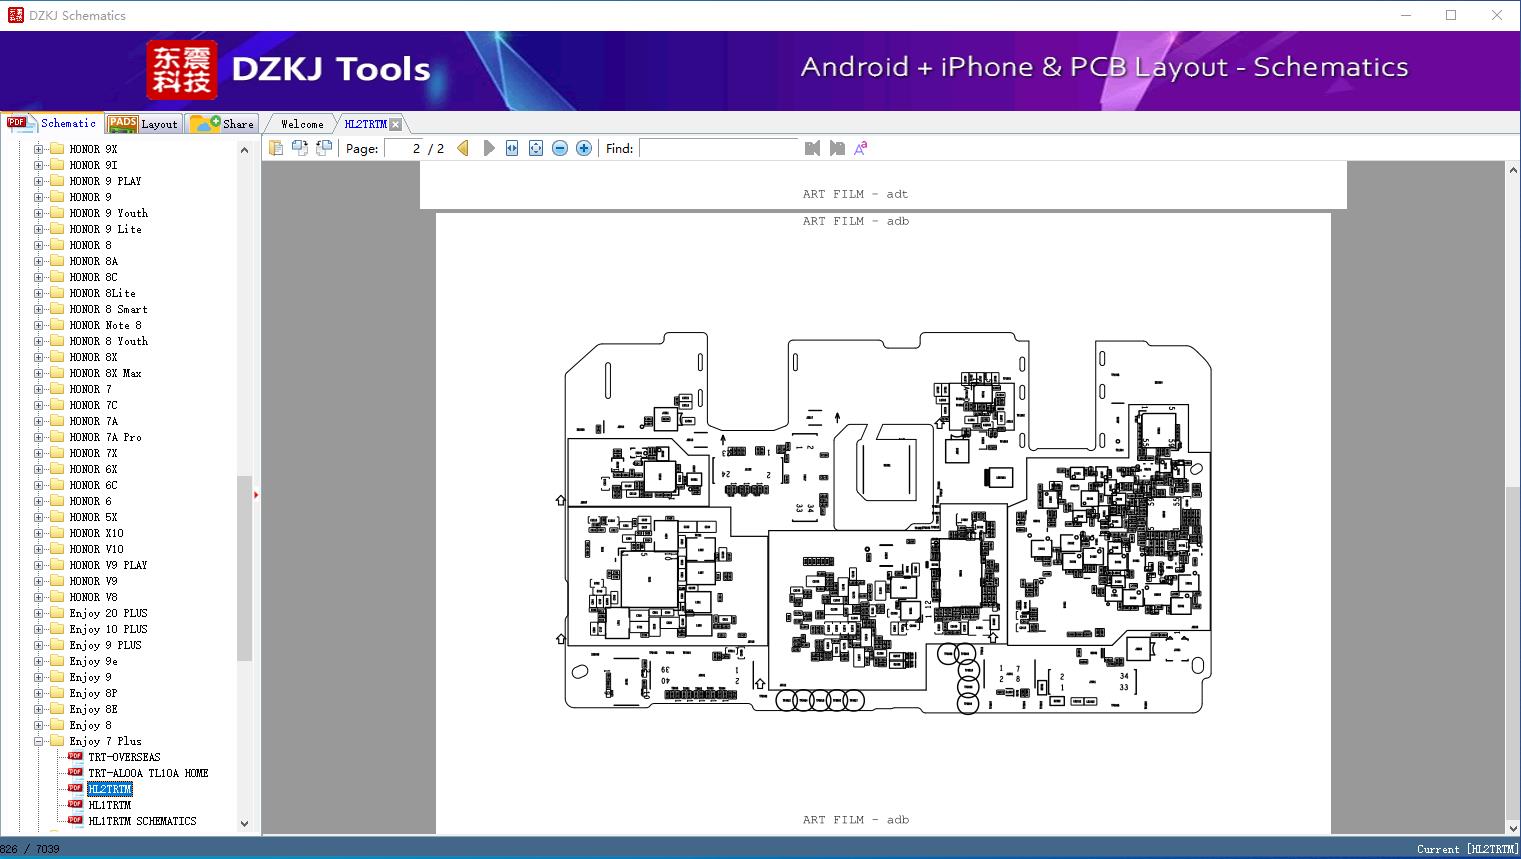Select the HL2TRTM document tab
This screenshot has width=1521, height=859.
click(365, 124)
